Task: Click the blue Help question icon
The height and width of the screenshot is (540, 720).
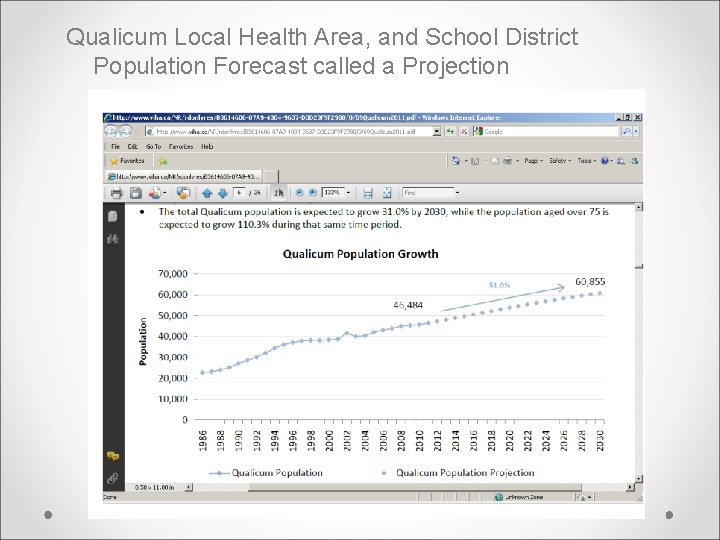Action: click(605, 161)
